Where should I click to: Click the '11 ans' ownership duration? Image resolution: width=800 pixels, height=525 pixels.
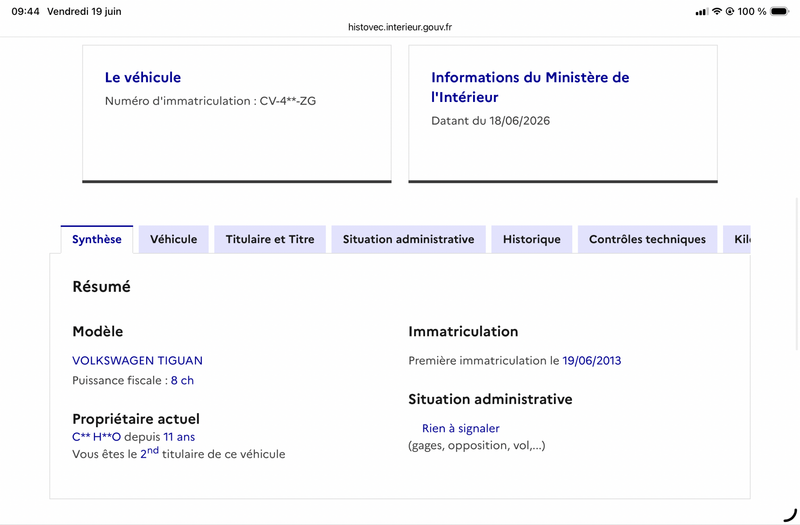click(x=179, y=437)
